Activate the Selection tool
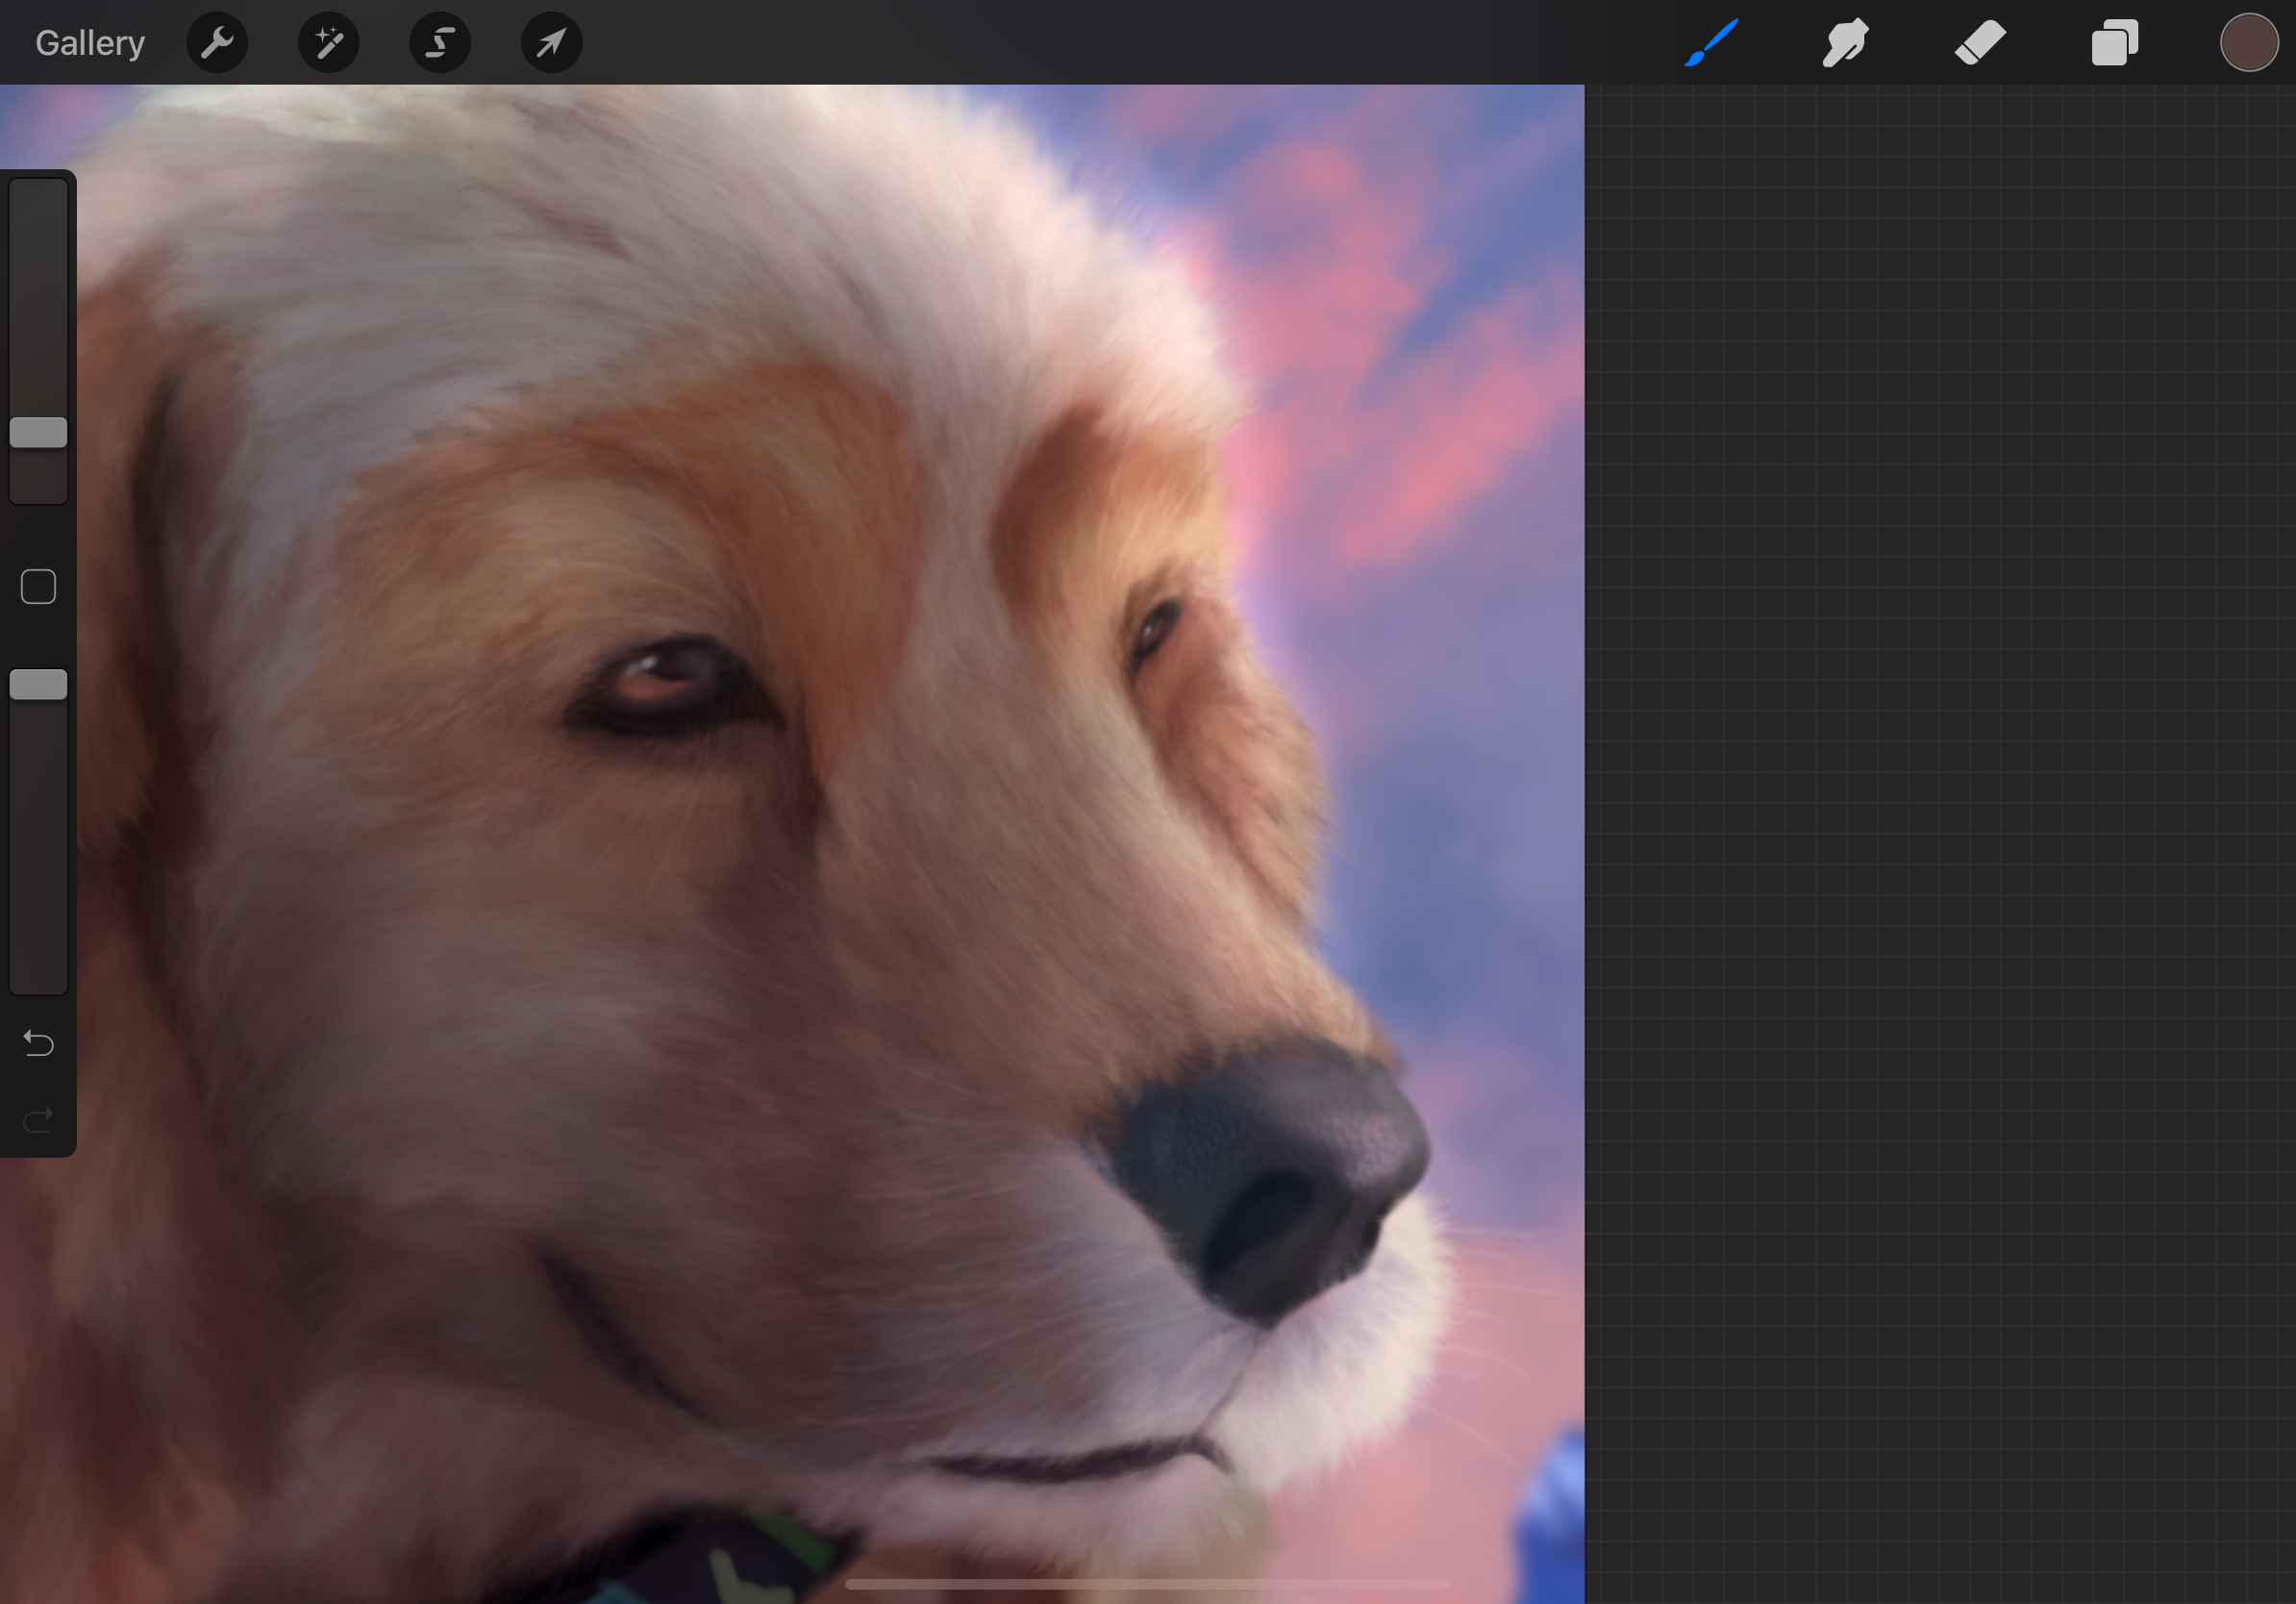Screen dimensions: 2296x1604 tap(440, 43)
